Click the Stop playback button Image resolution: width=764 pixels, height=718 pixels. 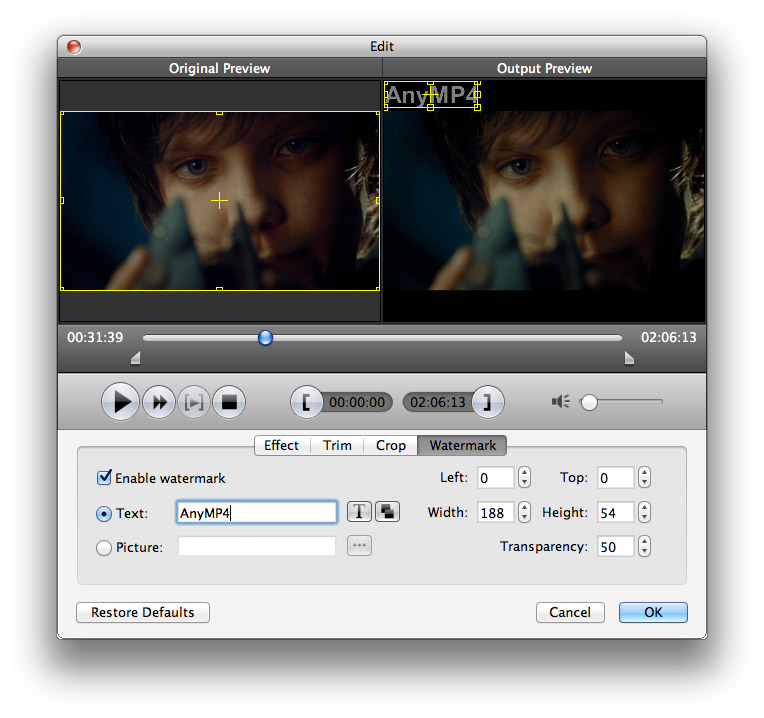click(x=229, y=402)
